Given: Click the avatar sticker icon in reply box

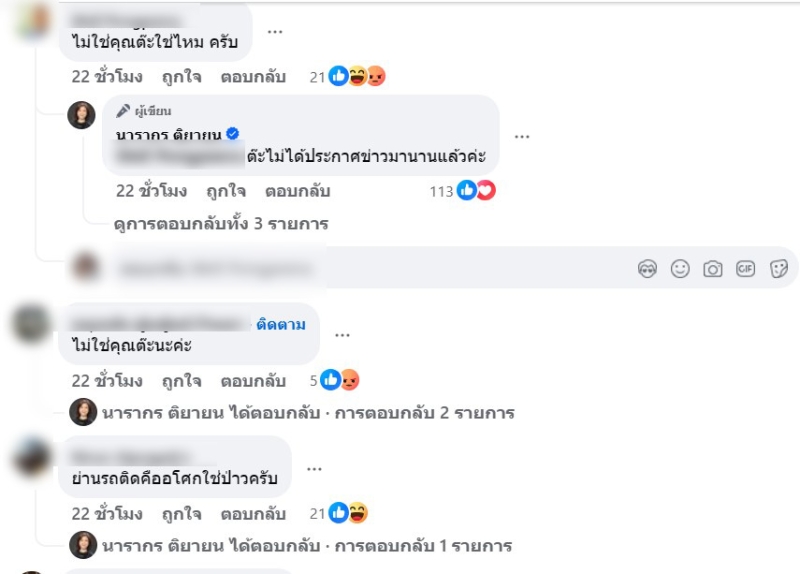Looking at the screenshot, I should tap(647, 268).
